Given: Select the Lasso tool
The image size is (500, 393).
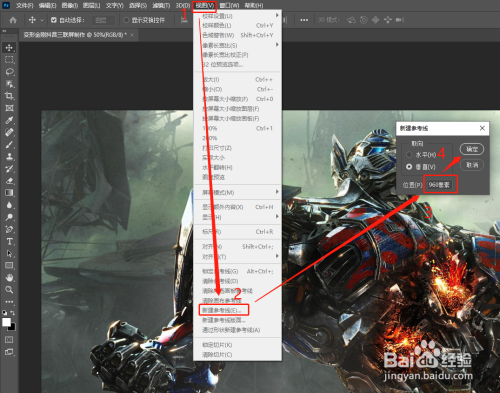Looking at the screenshot, I should coord(9,72).
